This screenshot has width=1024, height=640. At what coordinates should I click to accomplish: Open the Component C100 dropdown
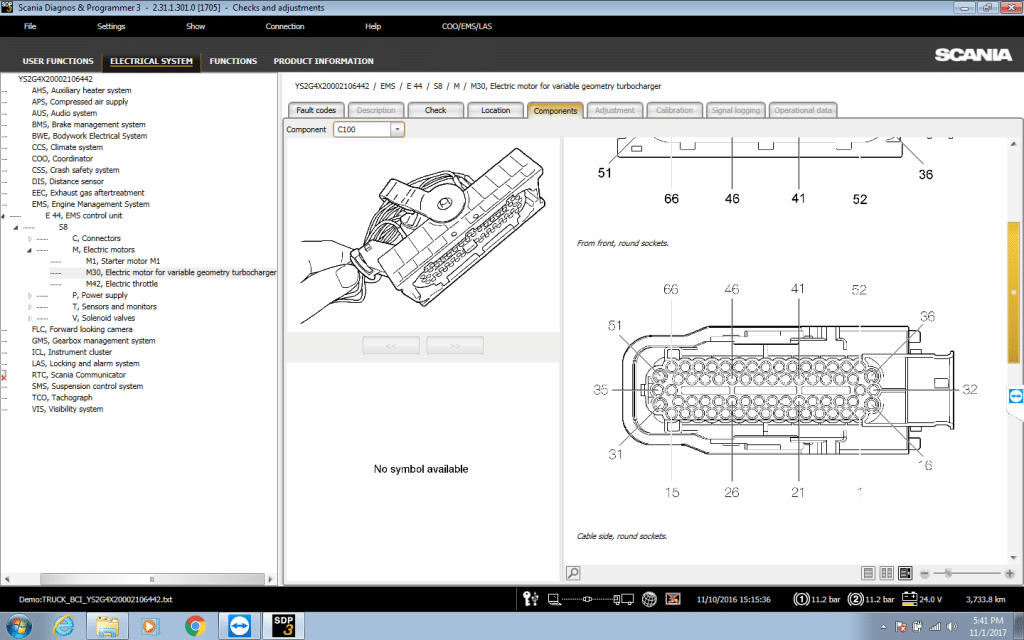(397, 129)
